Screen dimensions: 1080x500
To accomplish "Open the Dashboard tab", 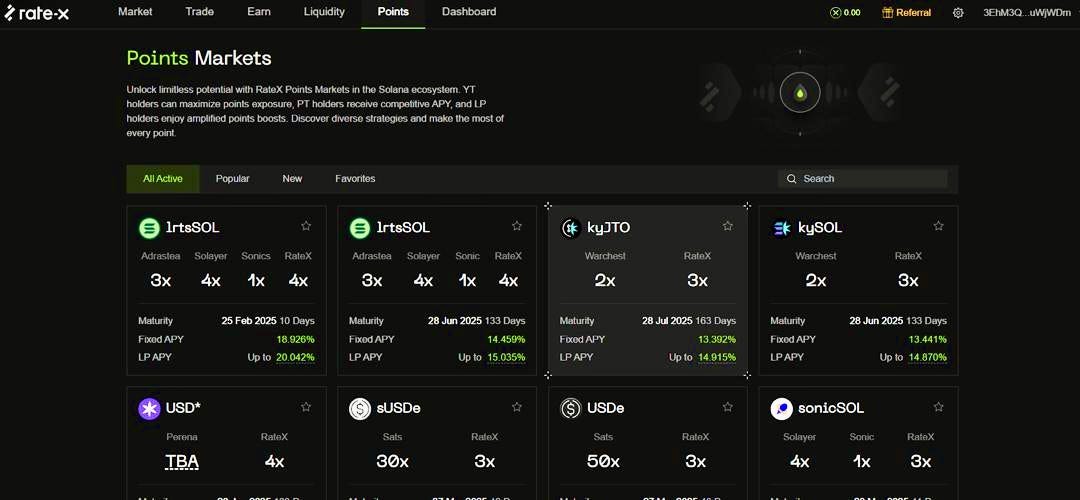I will click(x=469, y=12).
